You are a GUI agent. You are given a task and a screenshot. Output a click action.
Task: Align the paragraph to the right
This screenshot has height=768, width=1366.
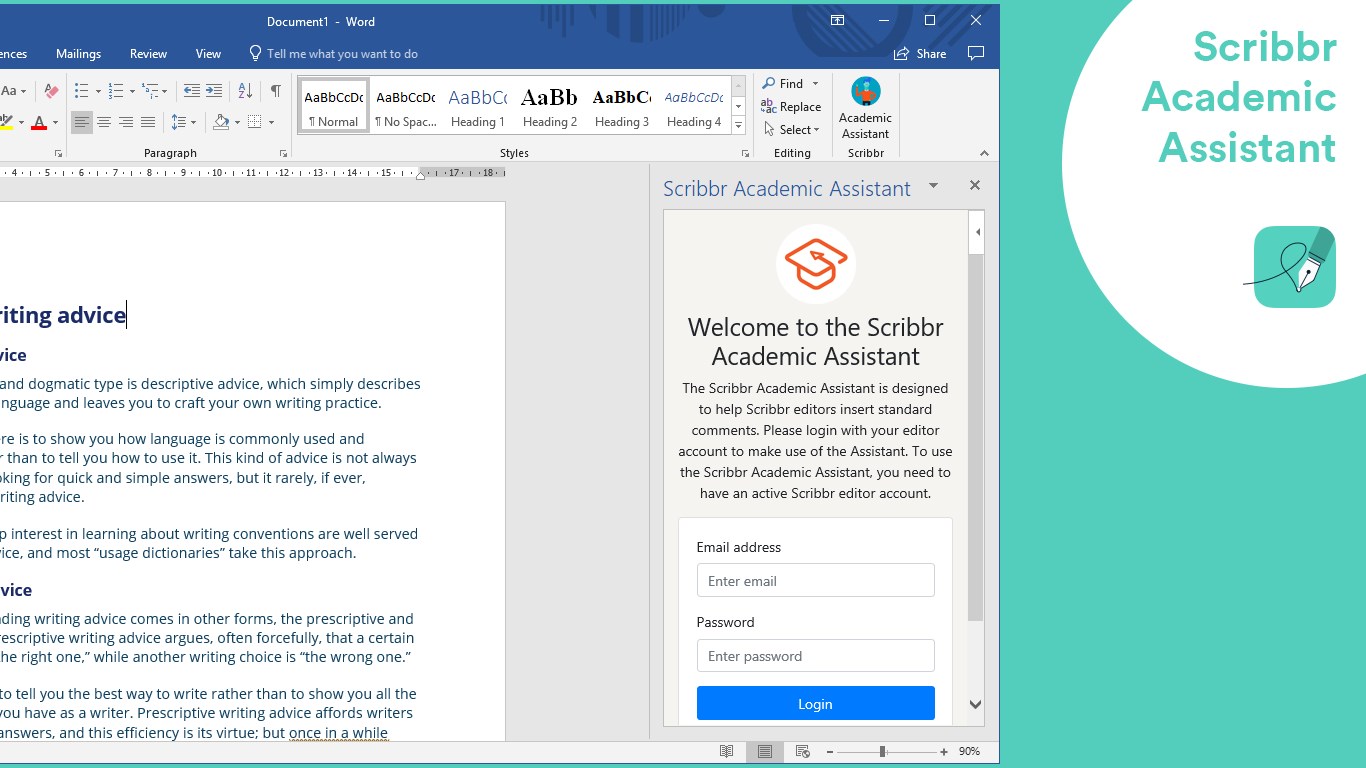(x=126, y=122)
